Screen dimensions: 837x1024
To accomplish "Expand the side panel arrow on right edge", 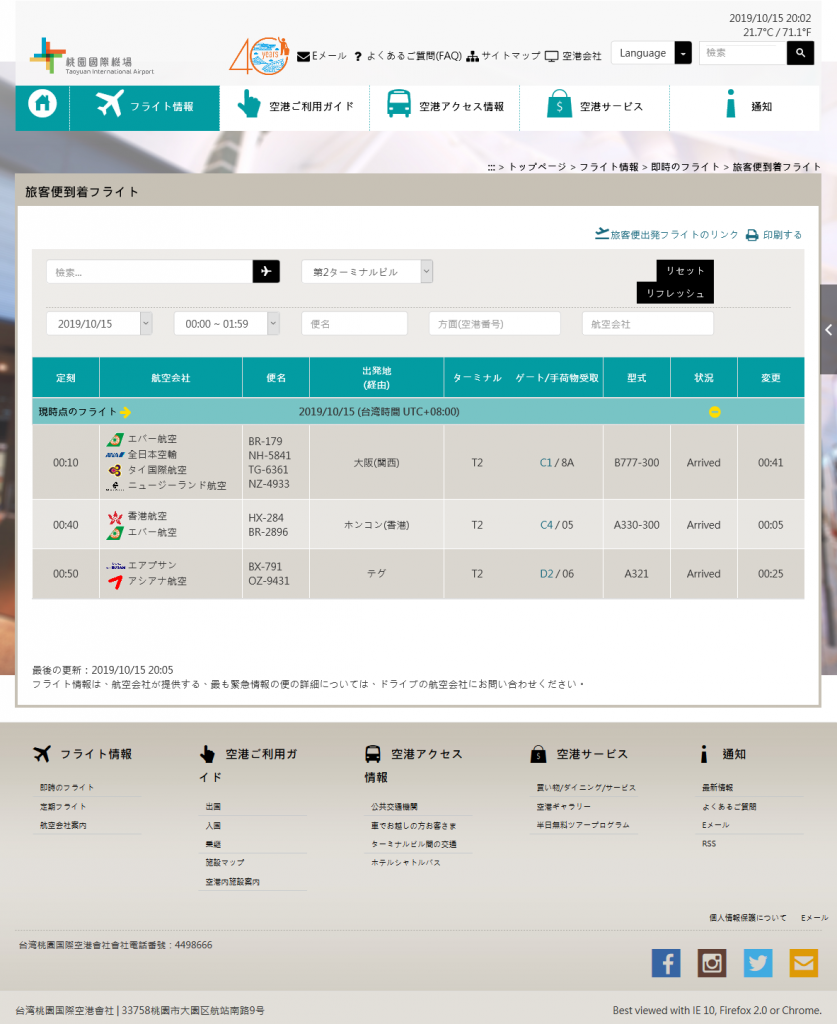I will [828, 329].
